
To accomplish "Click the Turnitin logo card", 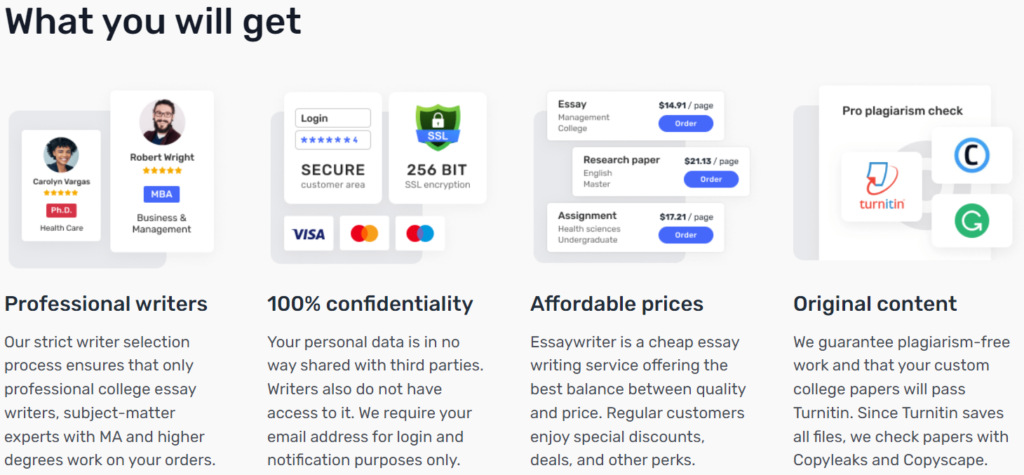I will click(882, 187).
